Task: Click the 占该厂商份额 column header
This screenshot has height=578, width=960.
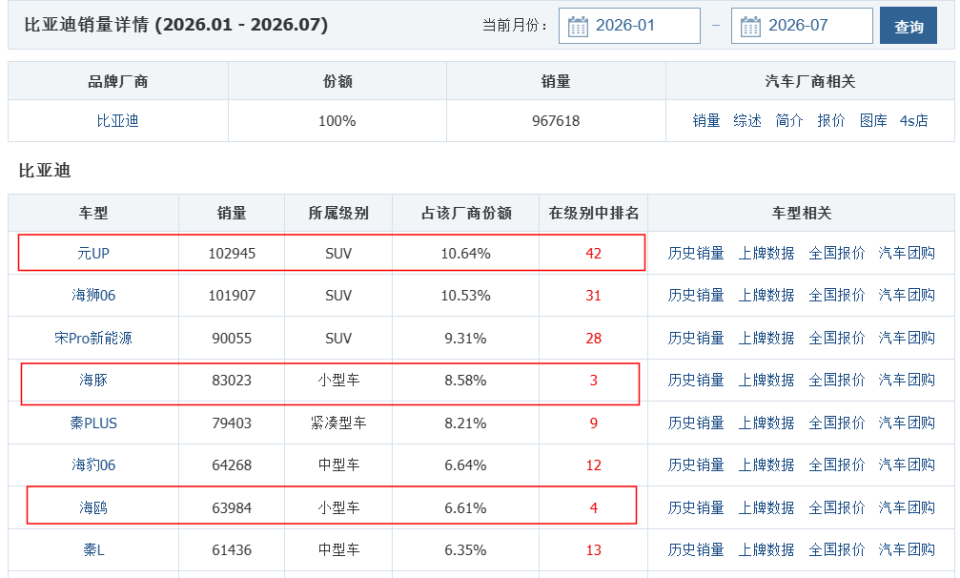Action: (x=466, y=213)
